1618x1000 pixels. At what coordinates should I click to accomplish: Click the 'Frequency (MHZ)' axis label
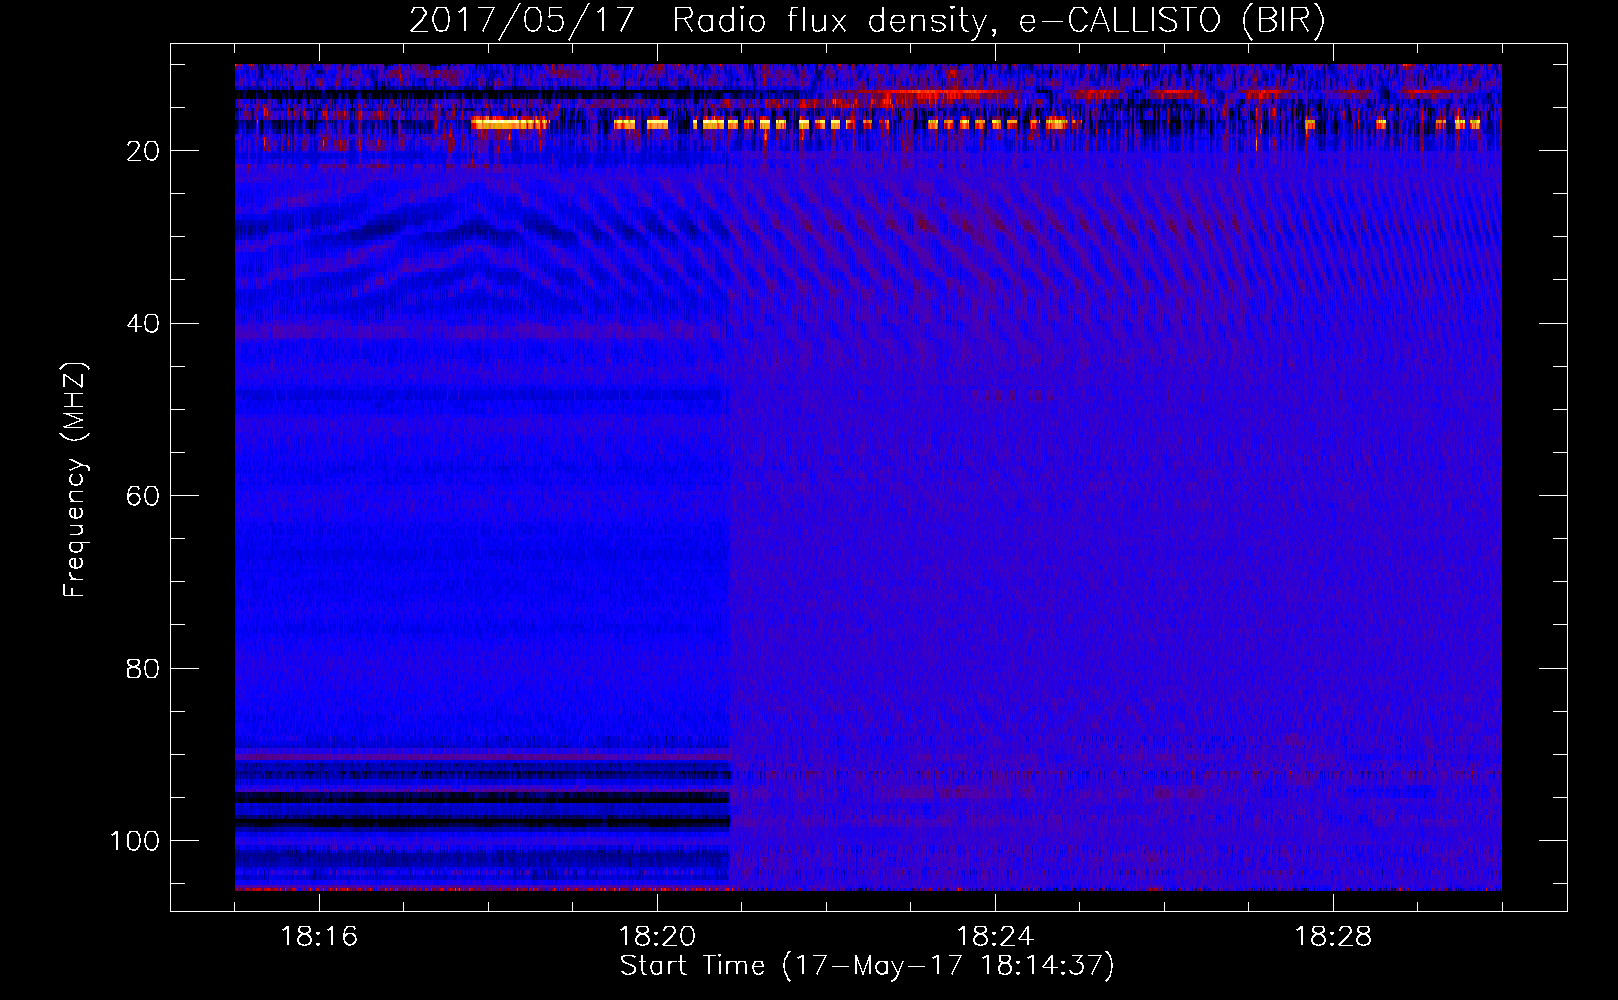tap(75, 480)
